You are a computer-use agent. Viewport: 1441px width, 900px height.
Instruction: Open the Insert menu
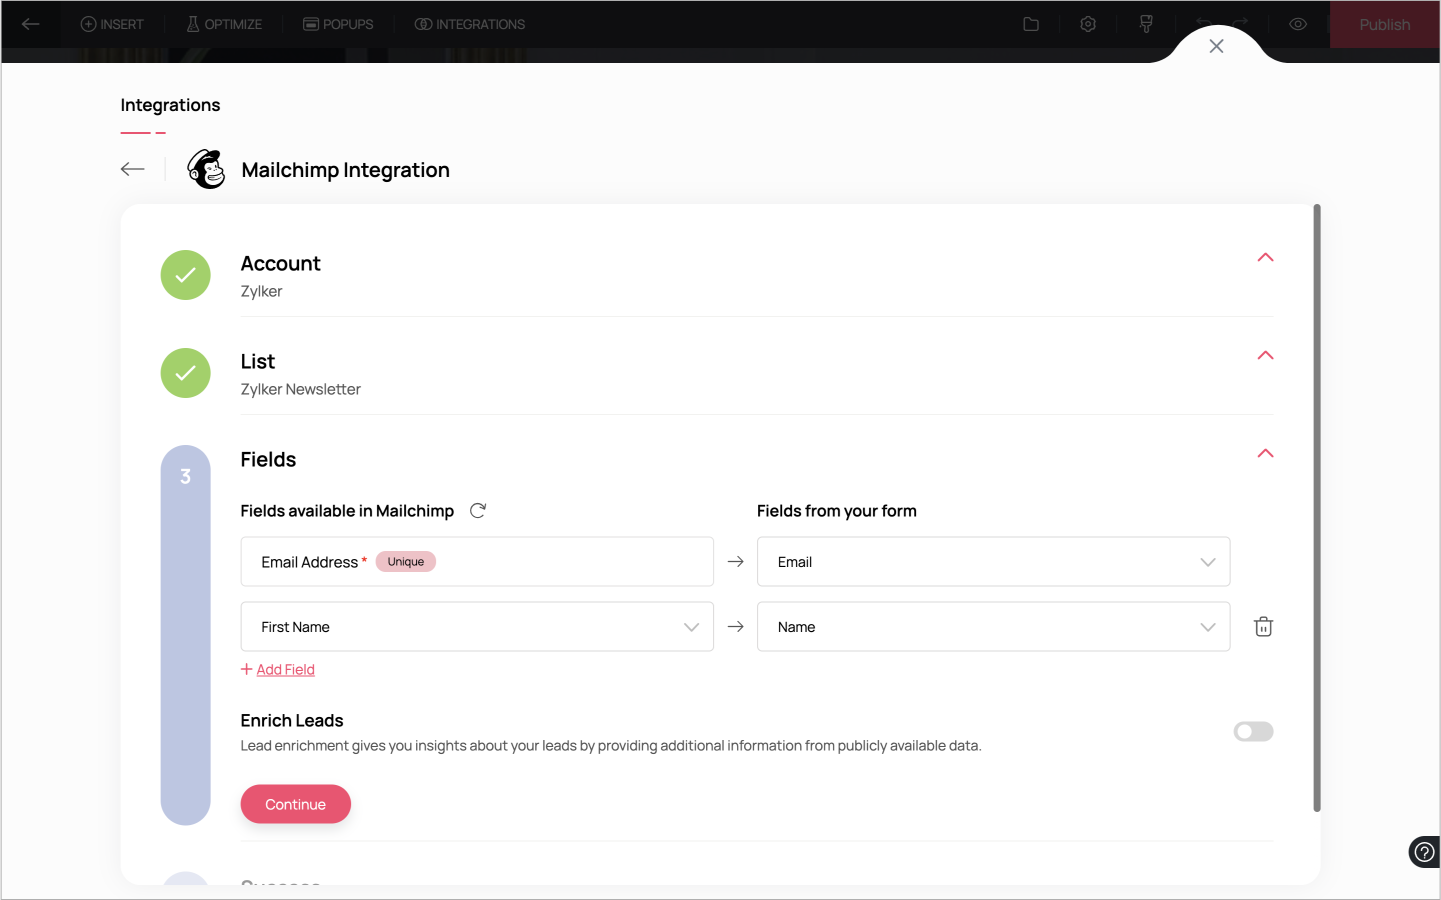[112, 24]
